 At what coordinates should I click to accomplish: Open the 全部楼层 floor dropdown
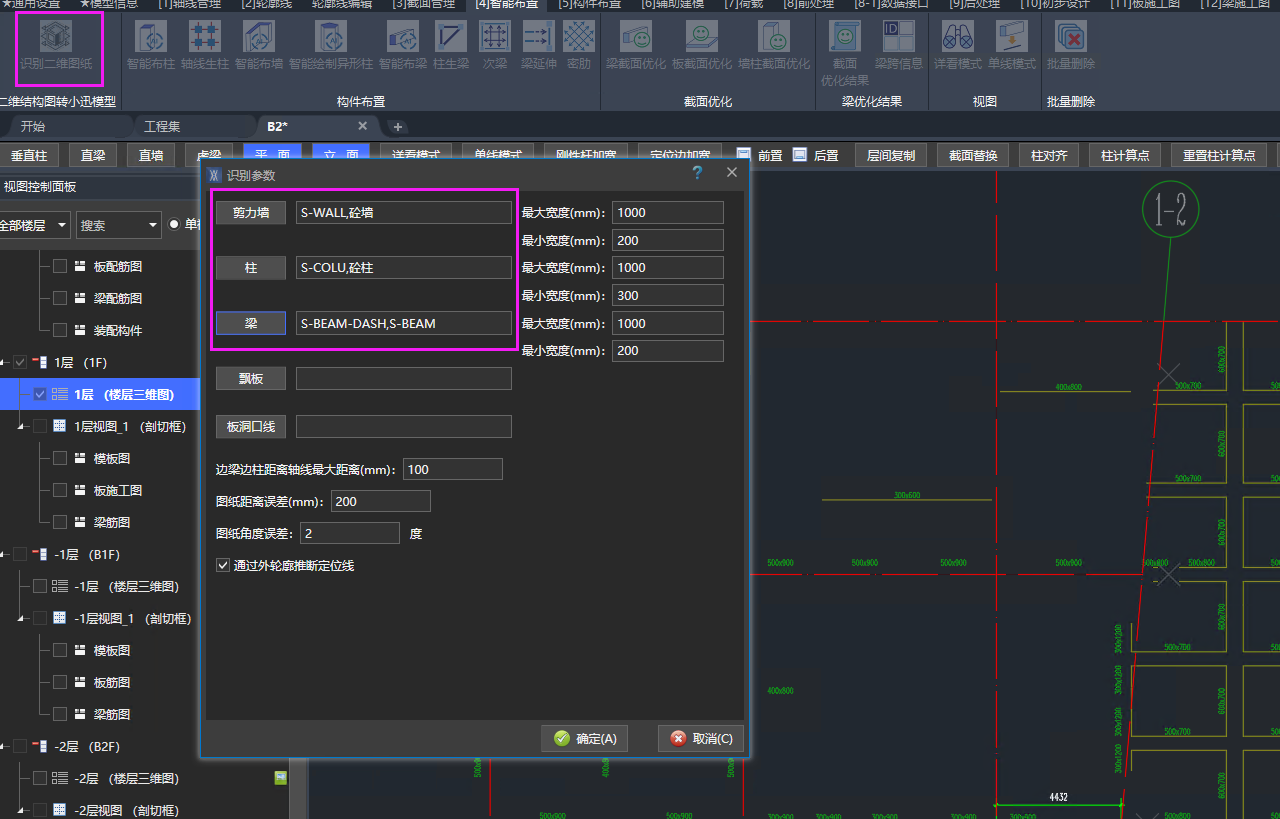(62, 225)
